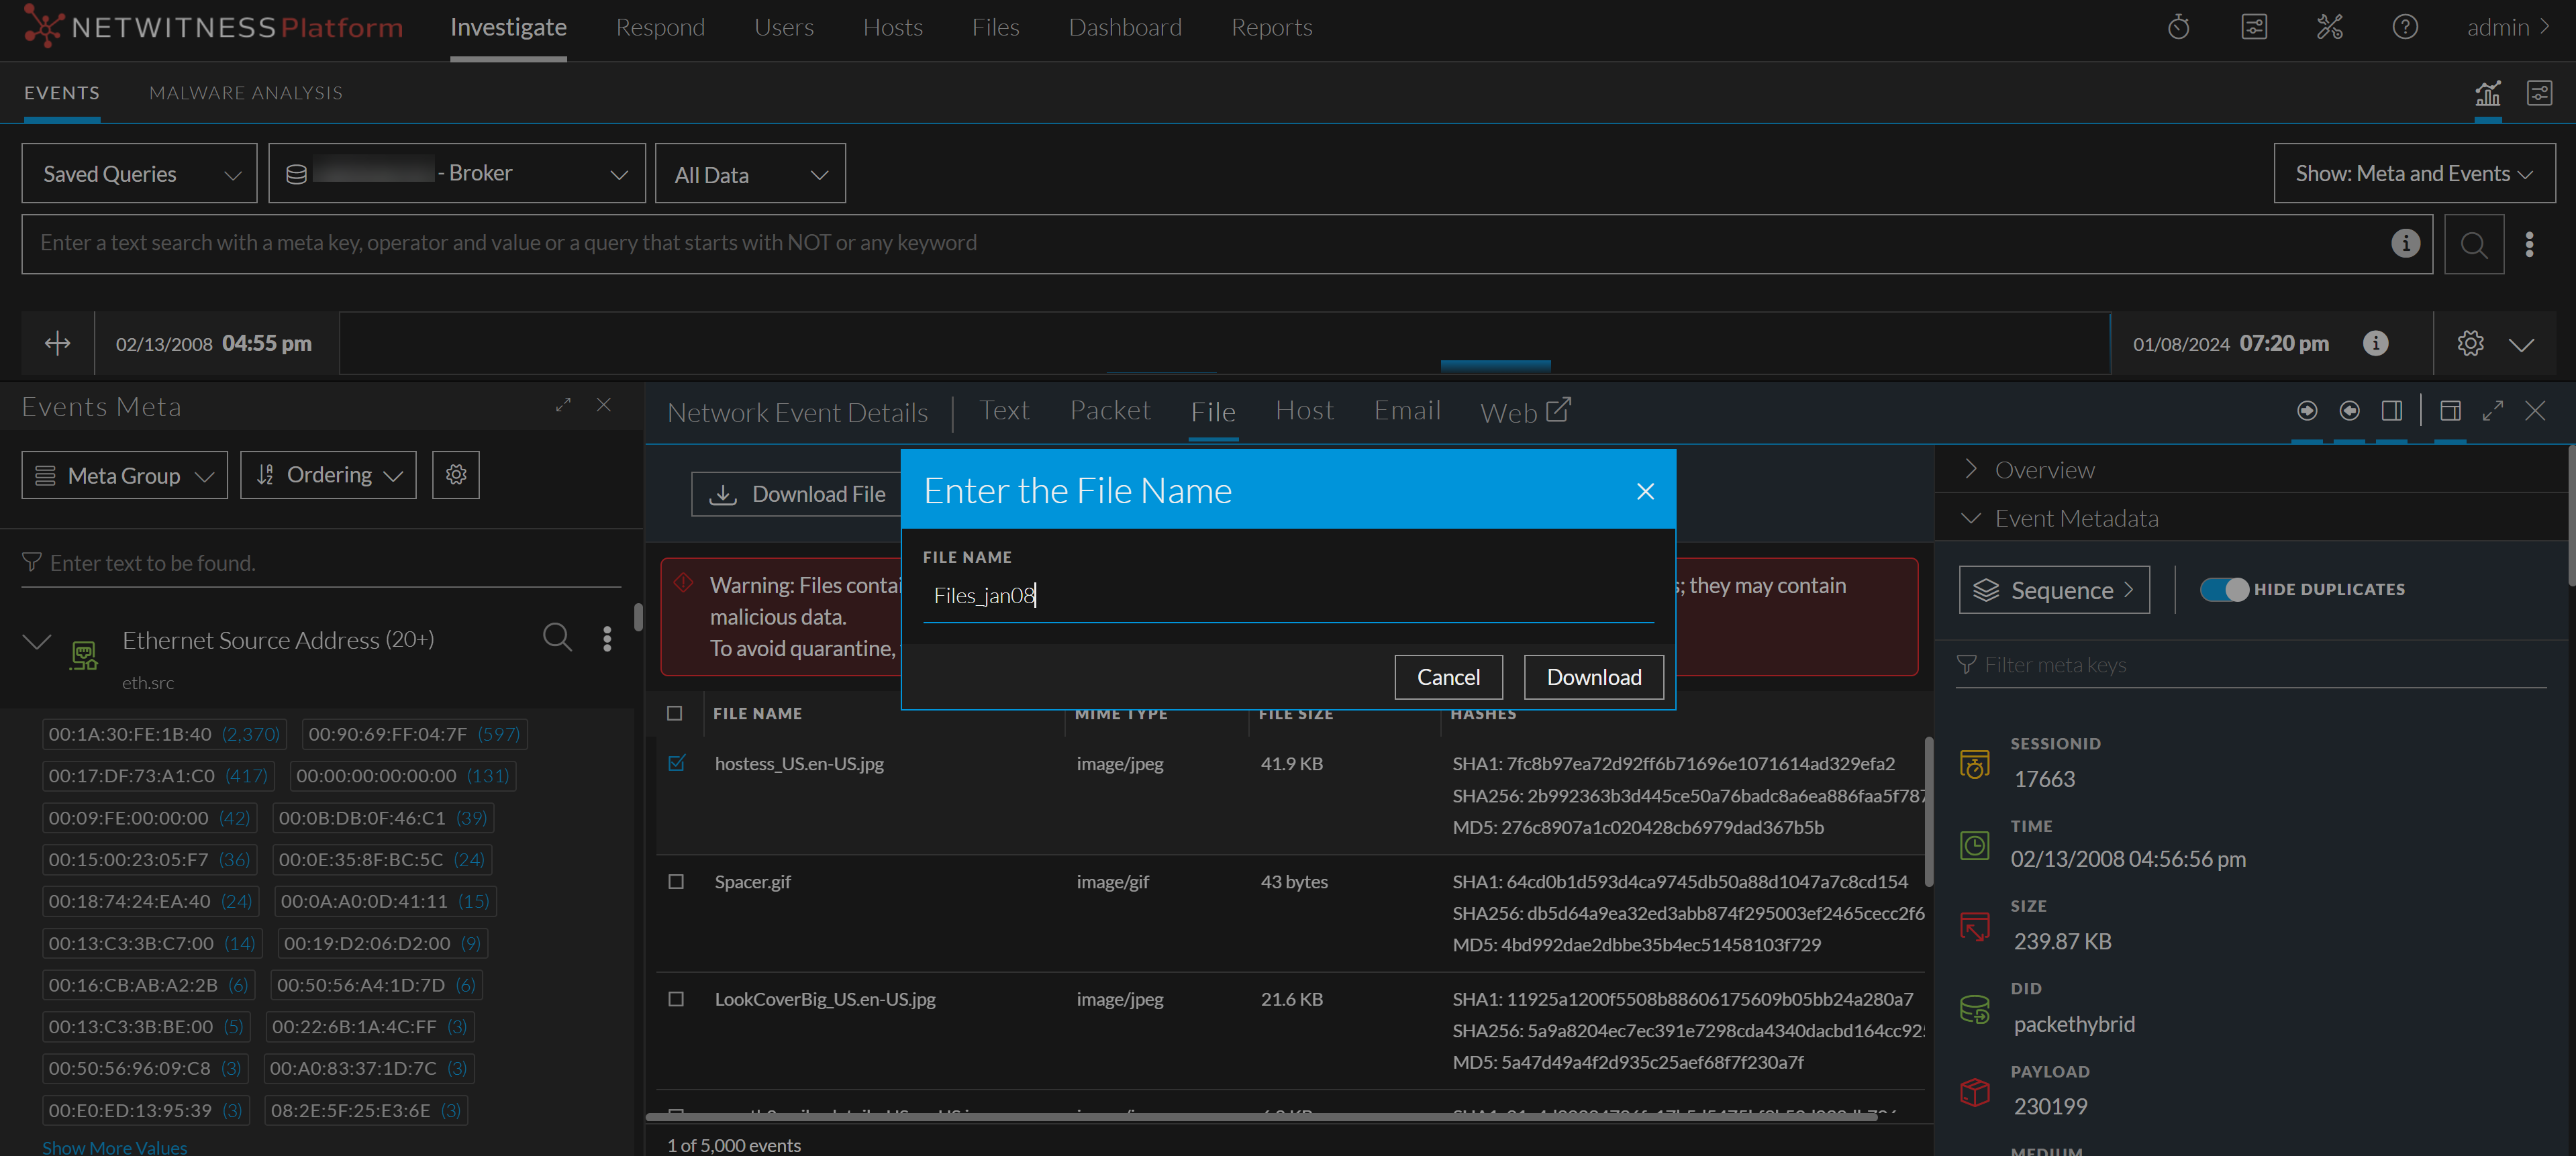Click Cancel in file name dialog

pos(1447,677)
